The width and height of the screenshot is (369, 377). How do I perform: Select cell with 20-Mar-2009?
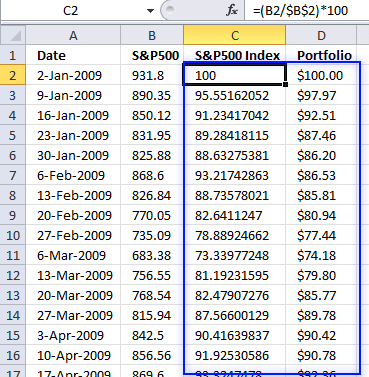(73, 295)
